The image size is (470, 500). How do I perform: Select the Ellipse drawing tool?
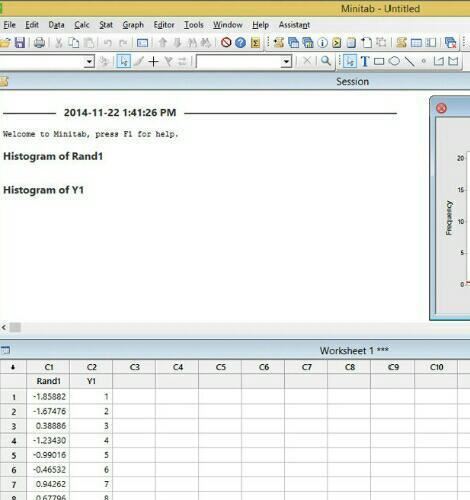click(x=394, y=61)
